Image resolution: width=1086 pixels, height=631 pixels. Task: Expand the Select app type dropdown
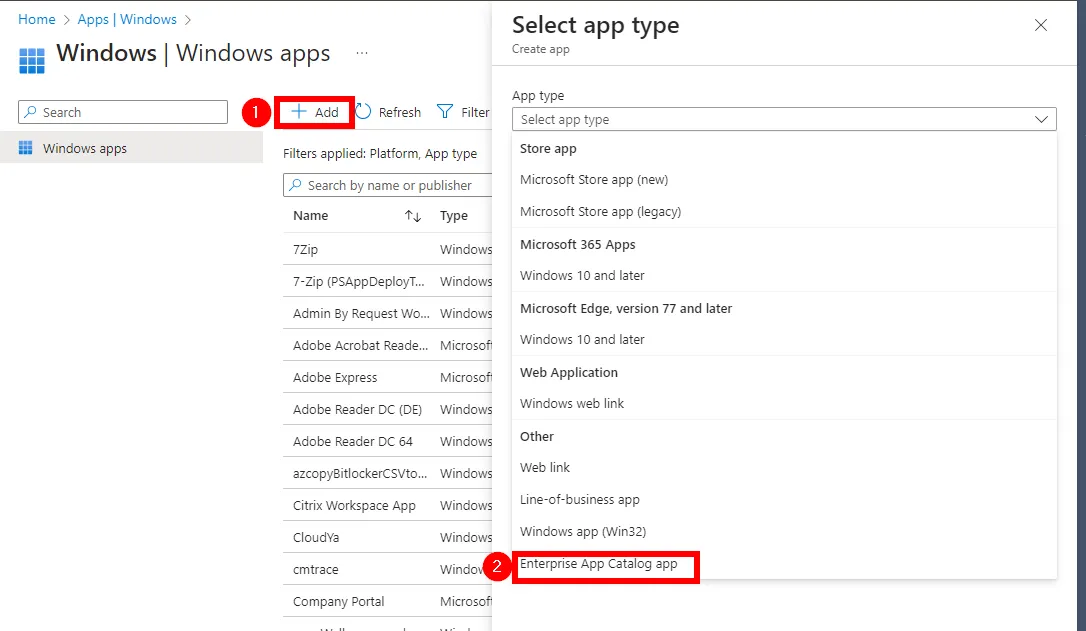click(784, 119)
